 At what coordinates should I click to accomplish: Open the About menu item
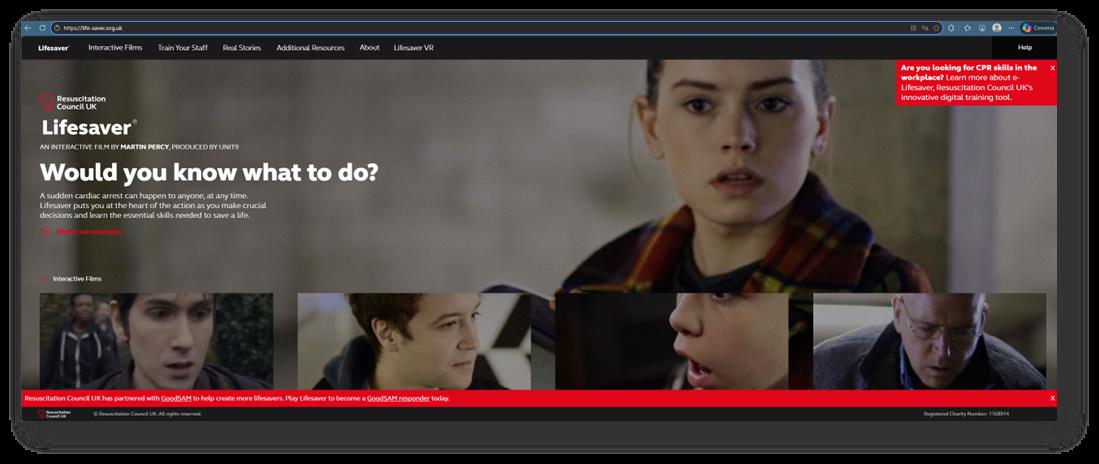tap(369, 48)
